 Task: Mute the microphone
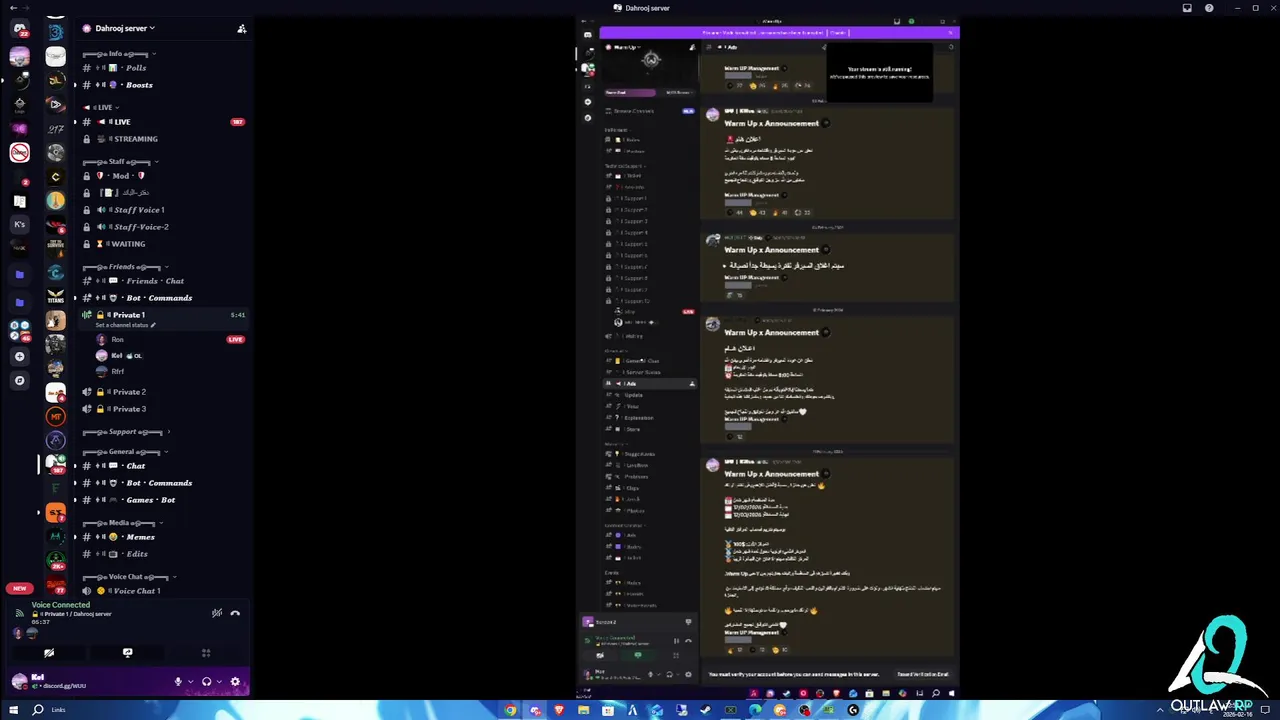pyautogui.click(x=178, y=682)
